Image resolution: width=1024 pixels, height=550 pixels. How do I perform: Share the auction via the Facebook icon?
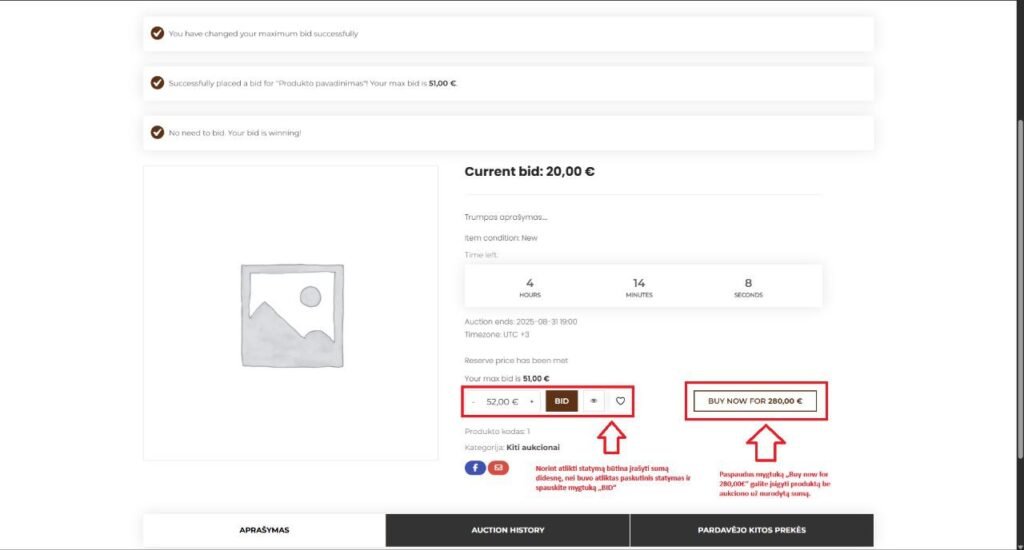(x=474, y=467)
